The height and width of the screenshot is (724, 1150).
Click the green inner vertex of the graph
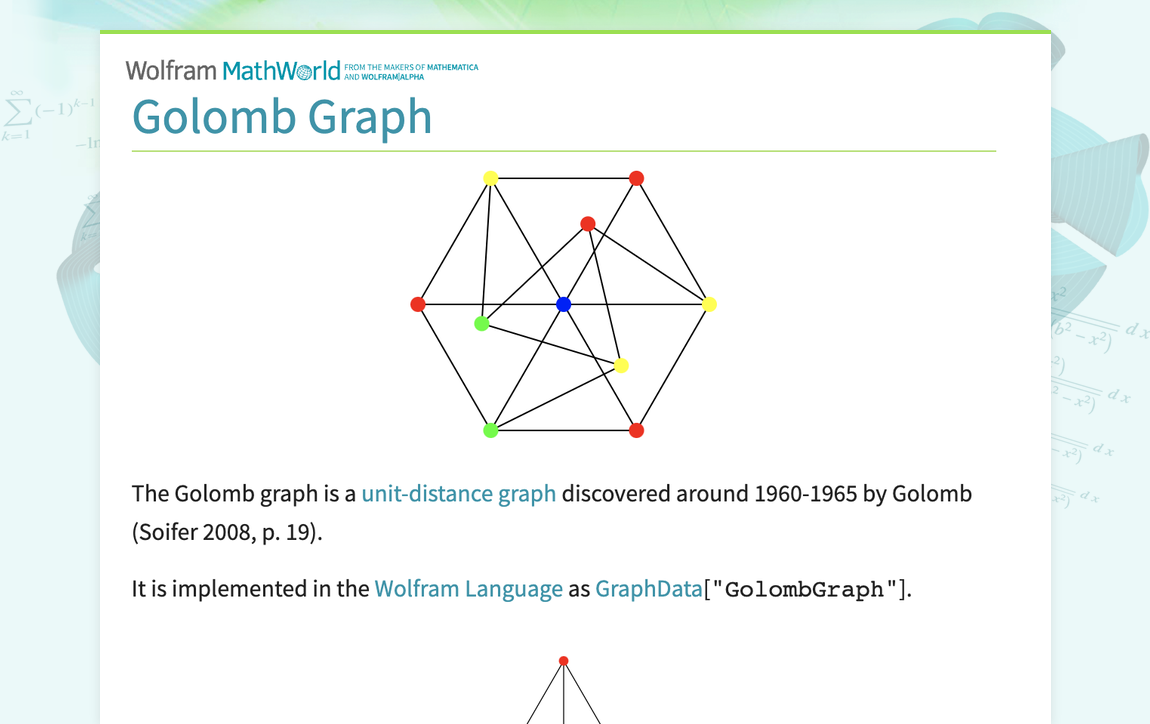tap(483, 322)
